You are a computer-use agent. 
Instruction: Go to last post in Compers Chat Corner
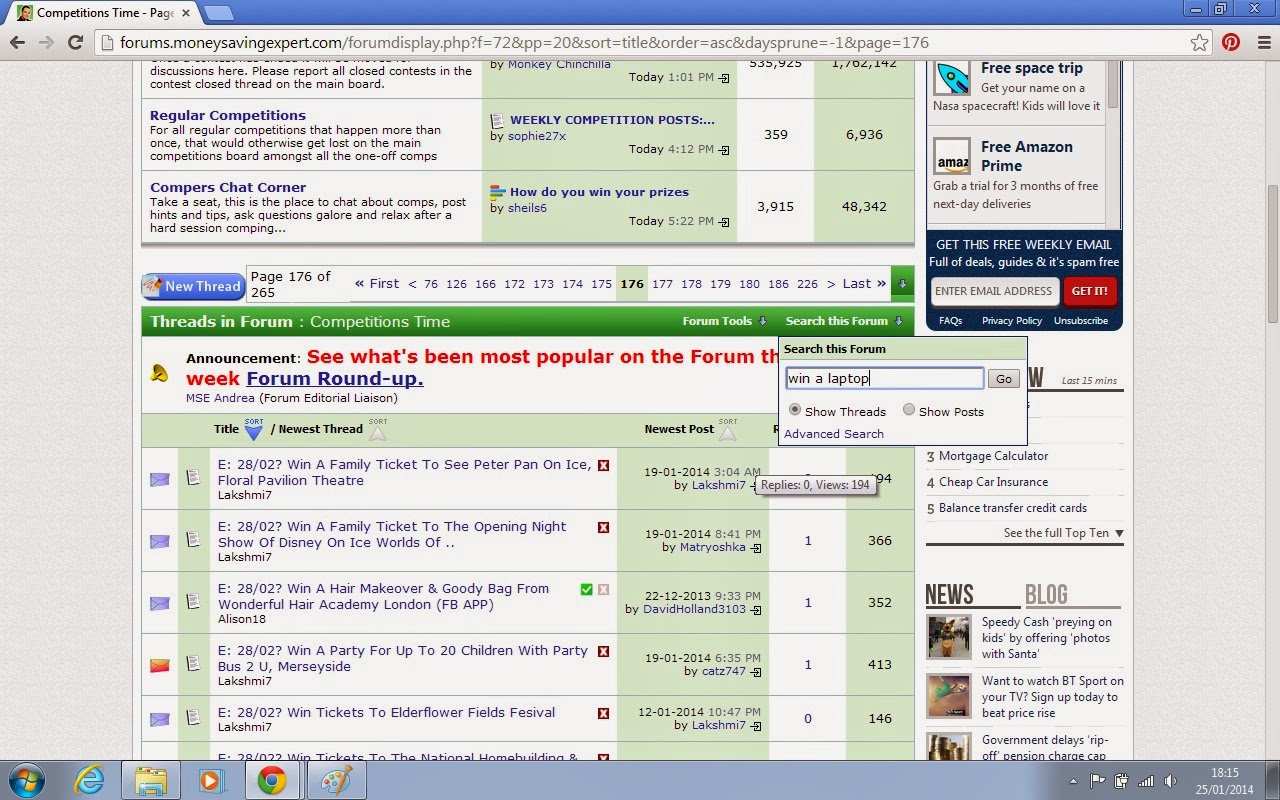point(725,222)
